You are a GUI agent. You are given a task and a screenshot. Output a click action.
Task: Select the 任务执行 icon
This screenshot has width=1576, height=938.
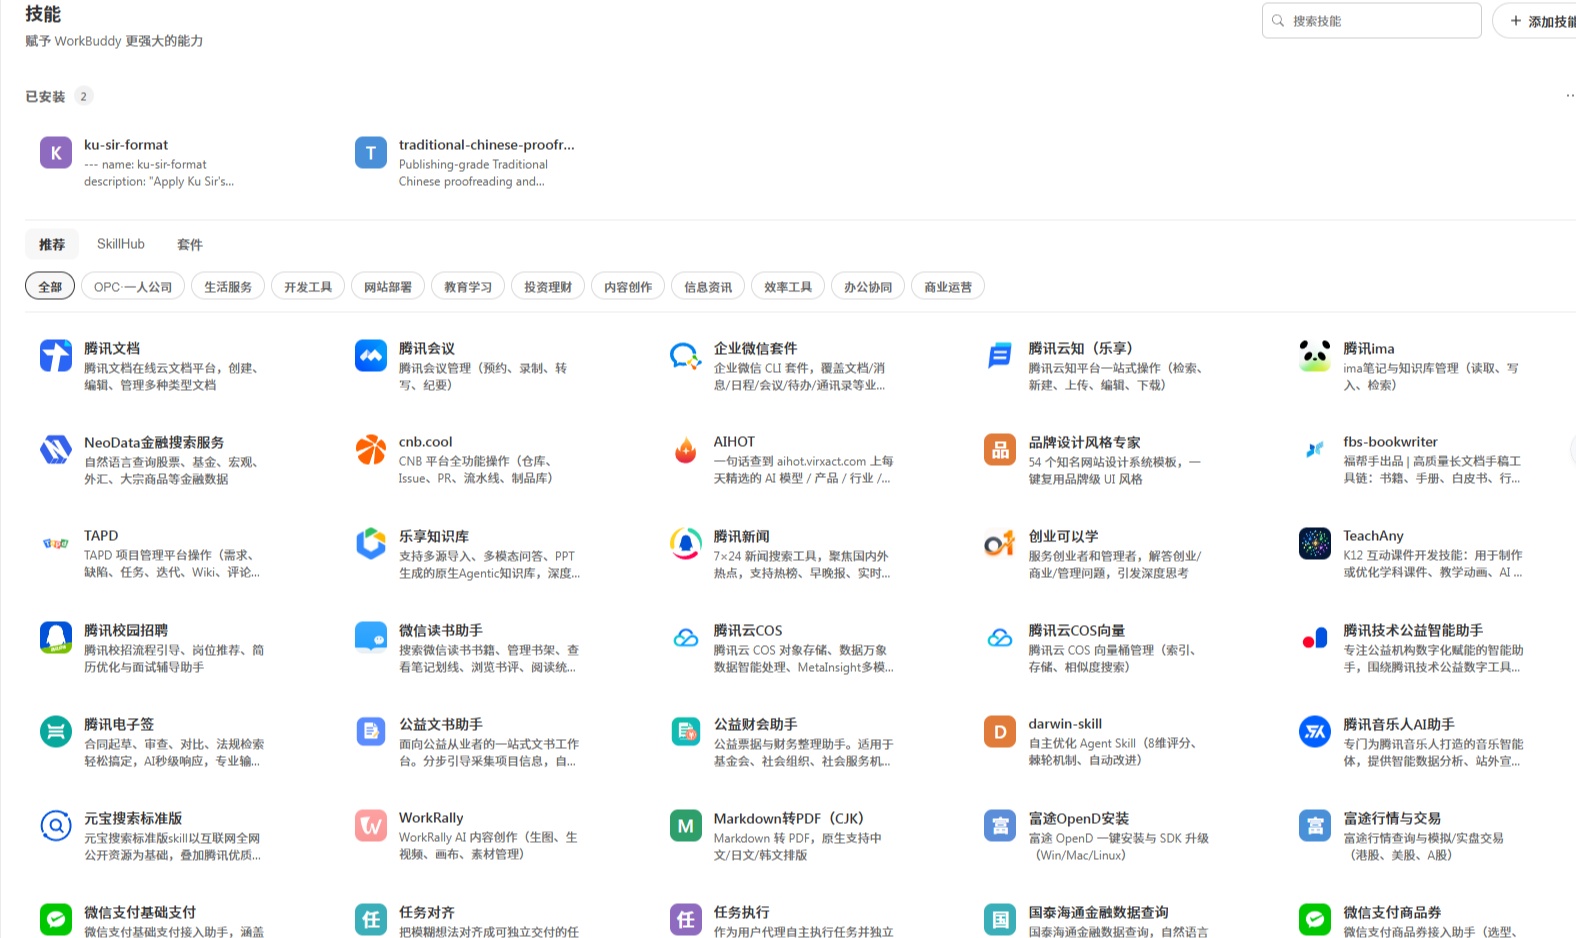coord(686,919)
